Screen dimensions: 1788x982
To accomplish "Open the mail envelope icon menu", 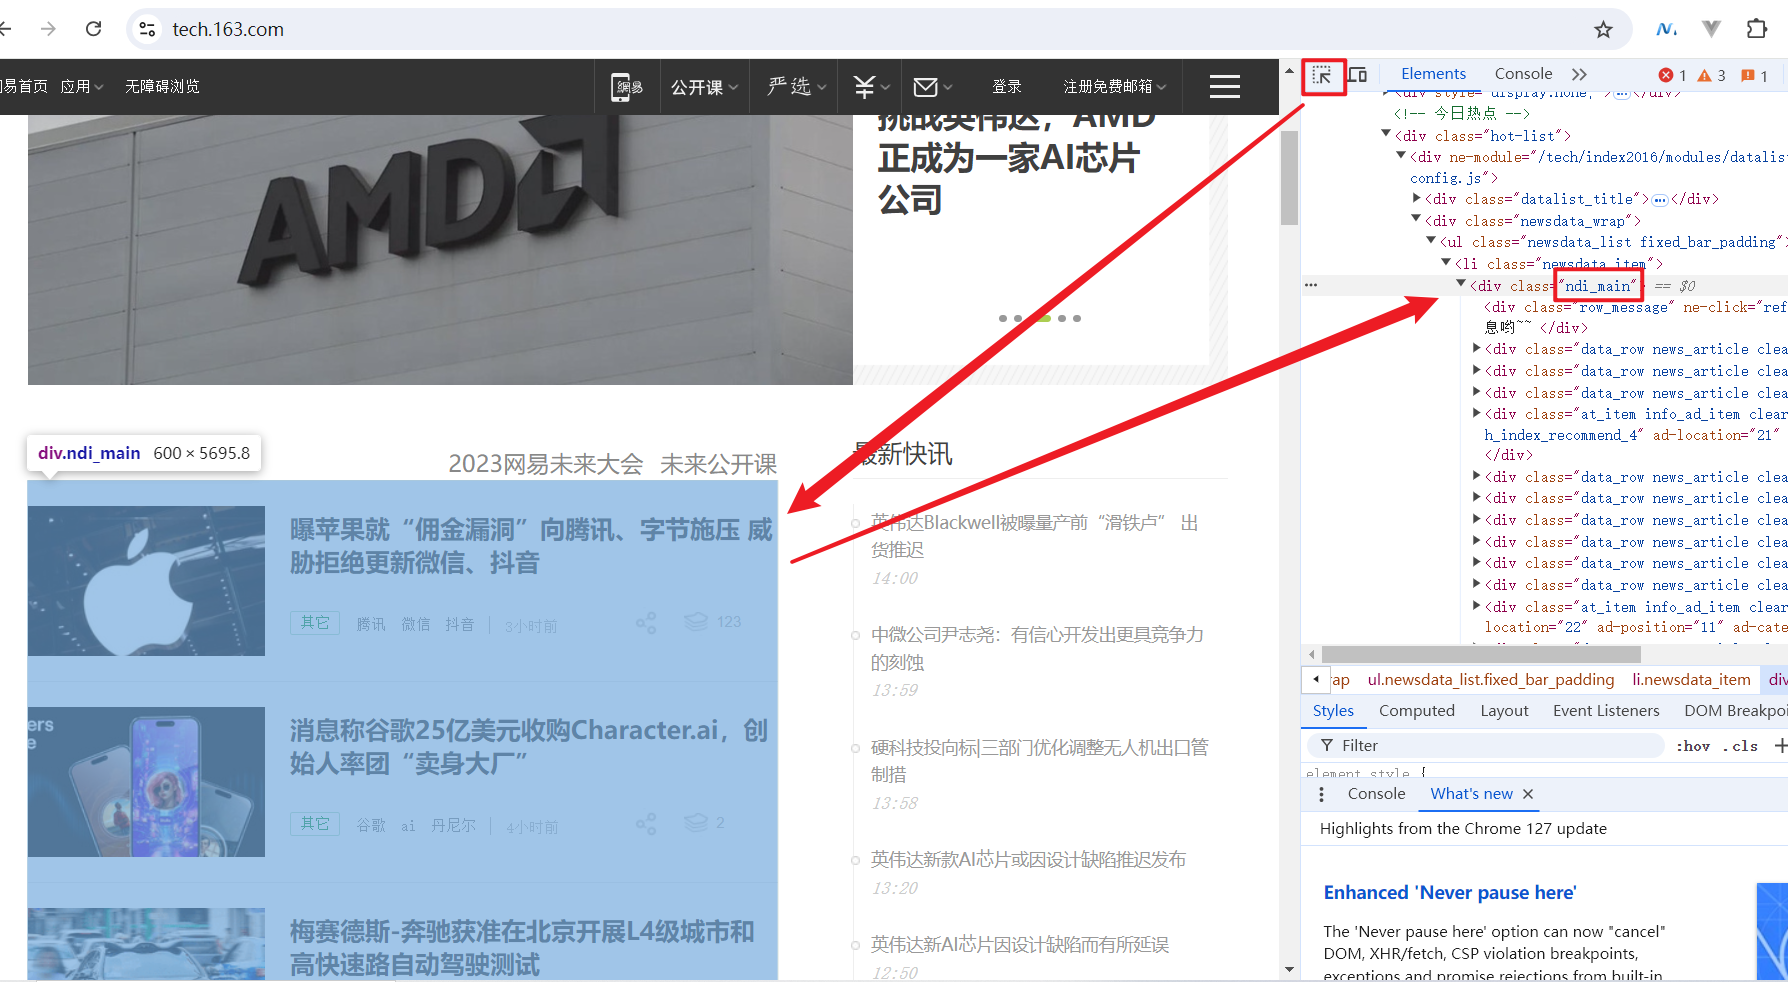I will click(933, 87).
